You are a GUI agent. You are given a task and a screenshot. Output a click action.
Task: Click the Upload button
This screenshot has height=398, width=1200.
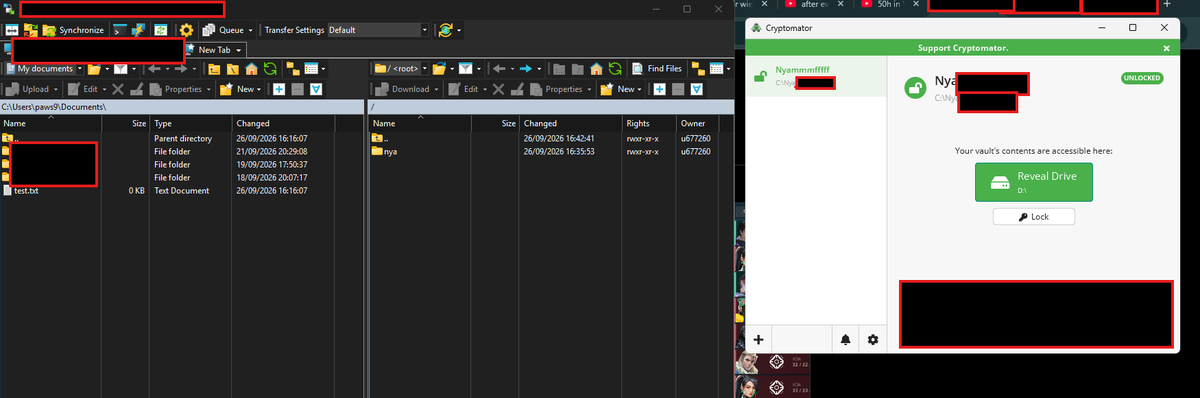click(x=27, y=89)
